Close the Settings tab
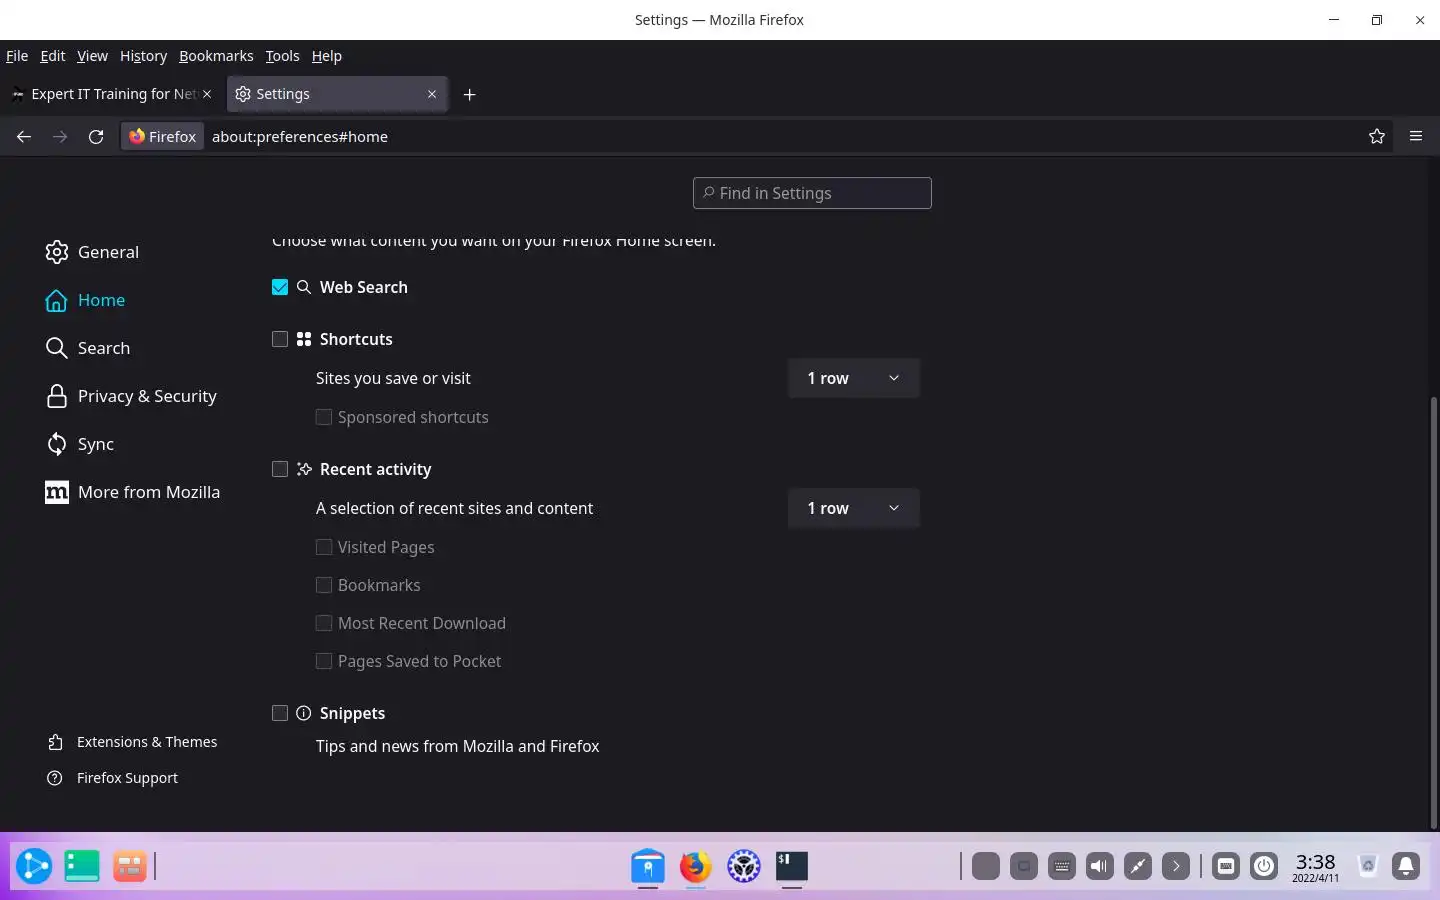The height and width of the screenshot is (900, 1440). click(x=432, y=94)
